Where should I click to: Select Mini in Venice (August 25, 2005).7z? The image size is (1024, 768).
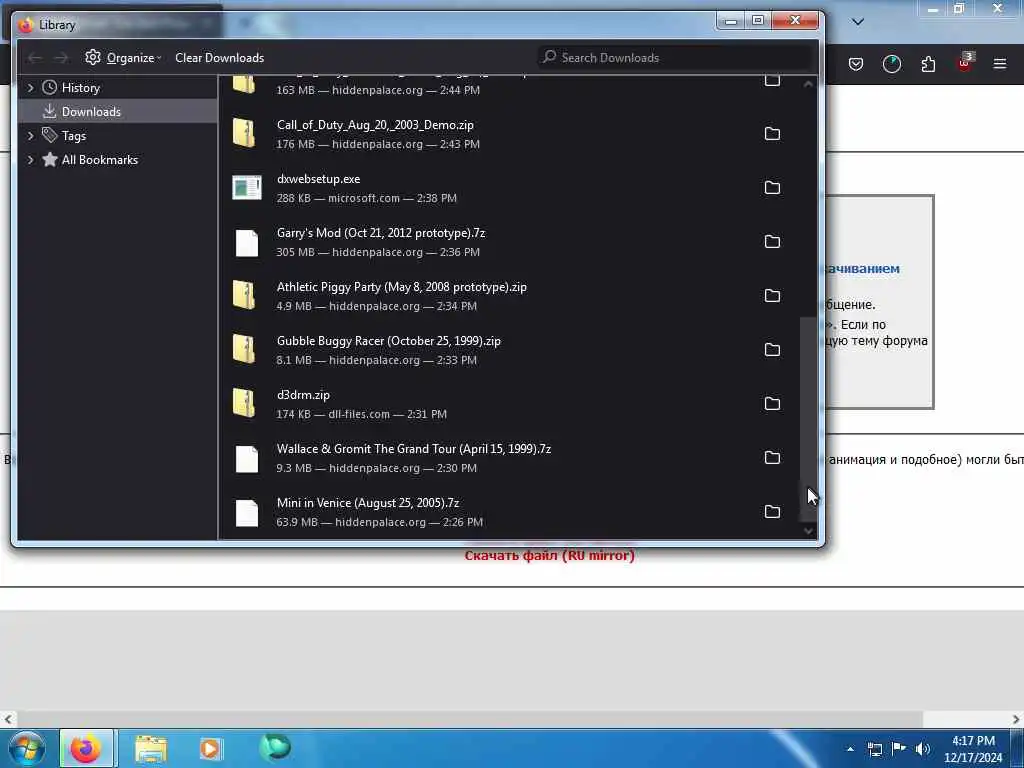pos(509,512)
